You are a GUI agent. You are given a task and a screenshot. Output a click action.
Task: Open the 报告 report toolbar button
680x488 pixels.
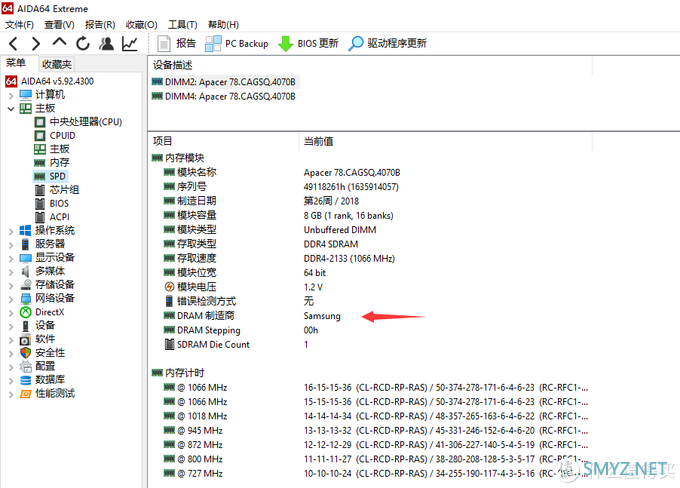coord(177,43)
